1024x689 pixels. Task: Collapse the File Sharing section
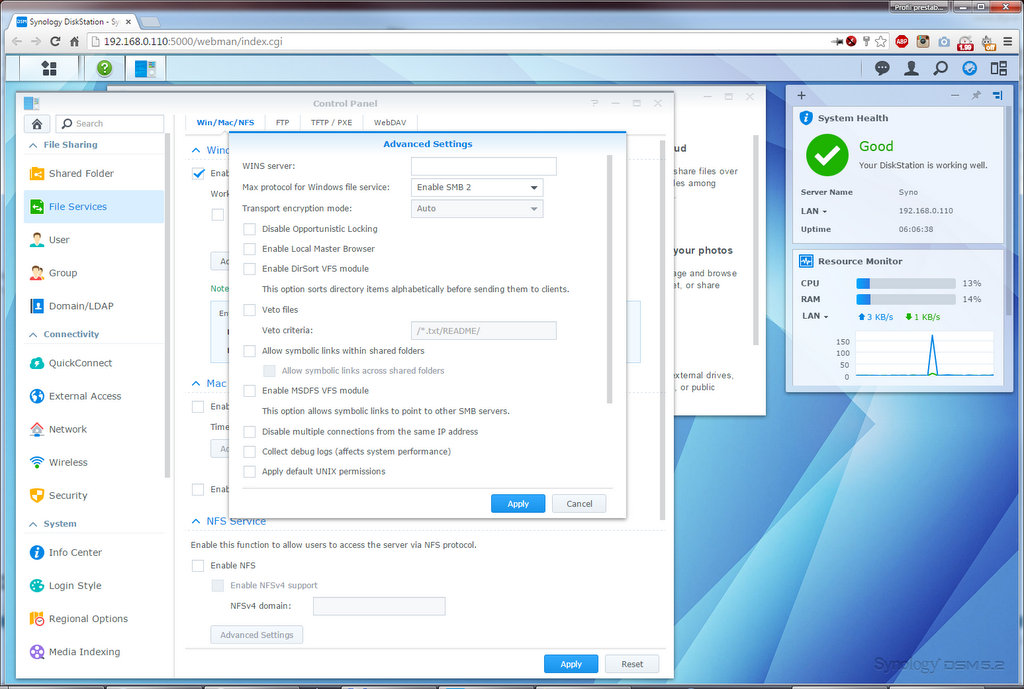[33, 145]
